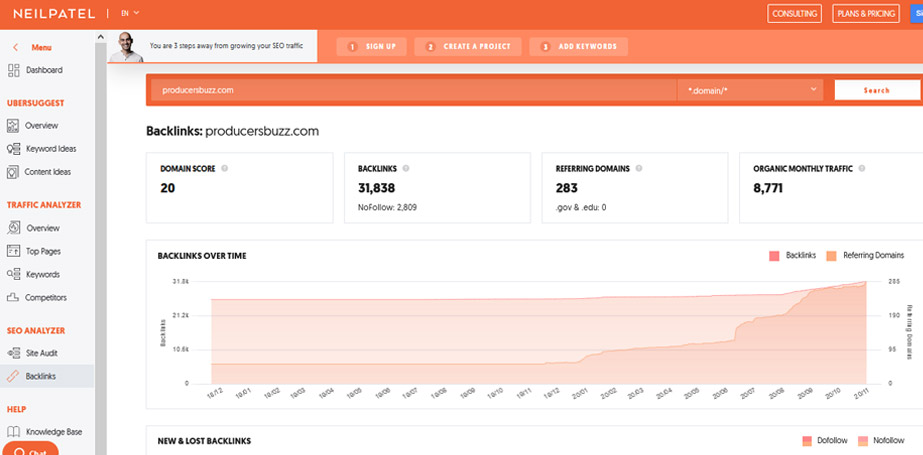
Task: Click the backlinks count 31,838
Action: [376, 188]
